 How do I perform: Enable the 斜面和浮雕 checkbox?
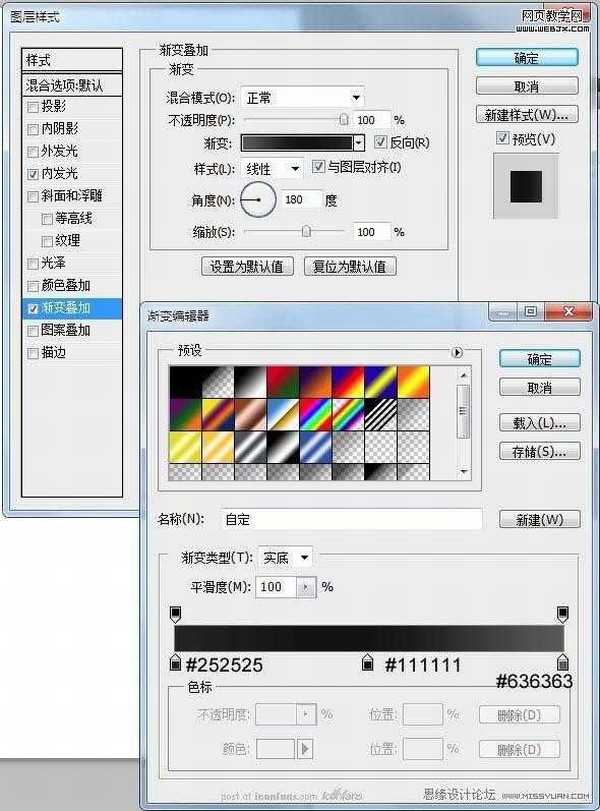[x=33, y=197]
